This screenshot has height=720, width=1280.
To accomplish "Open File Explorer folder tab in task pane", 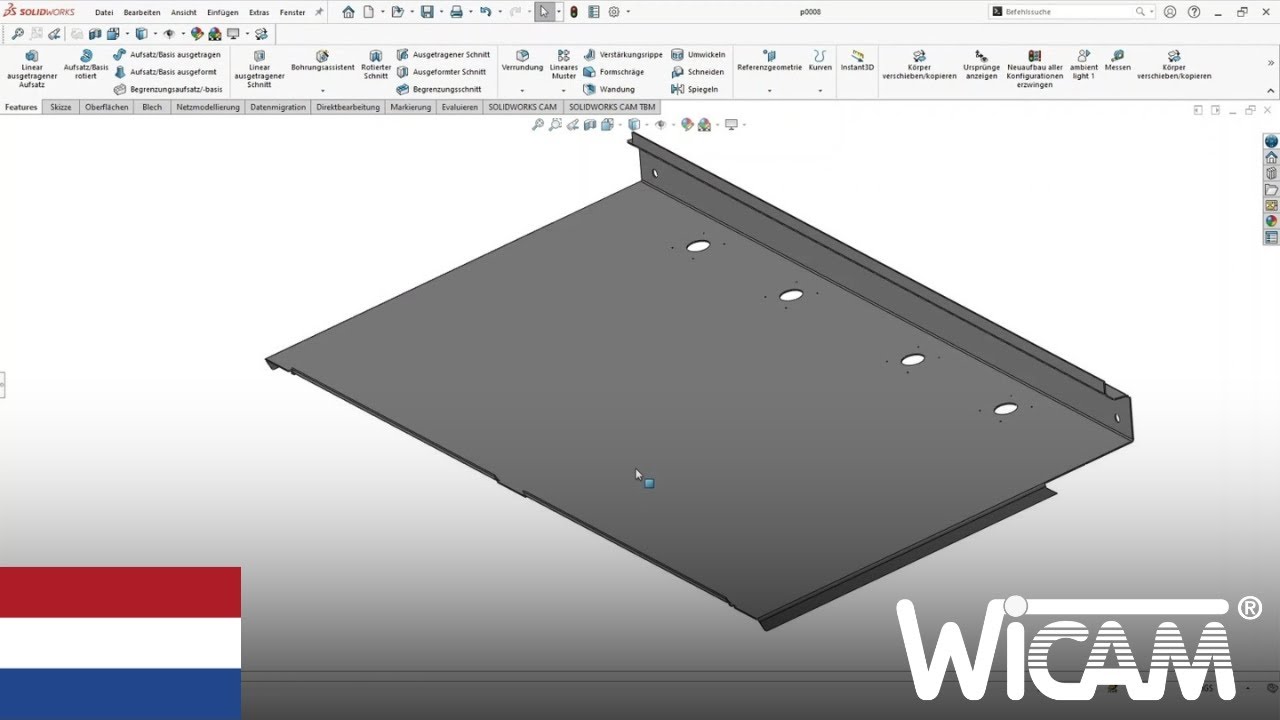I will coord(1271,190).
